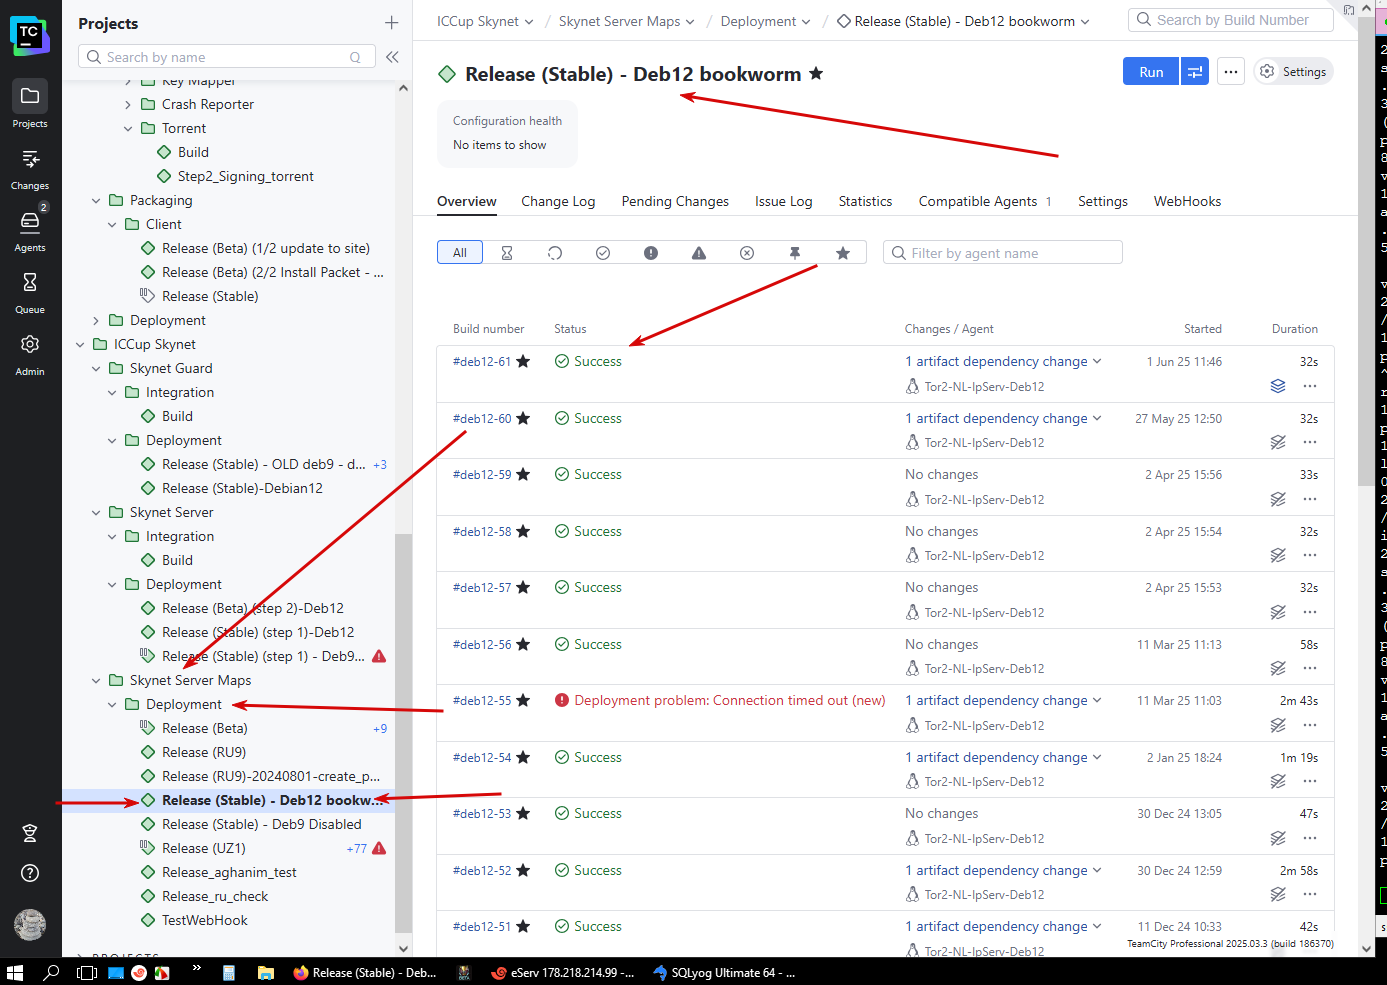
Task: Toggle favorite star for build #deb12-55
Action: (x=523, y=700)
